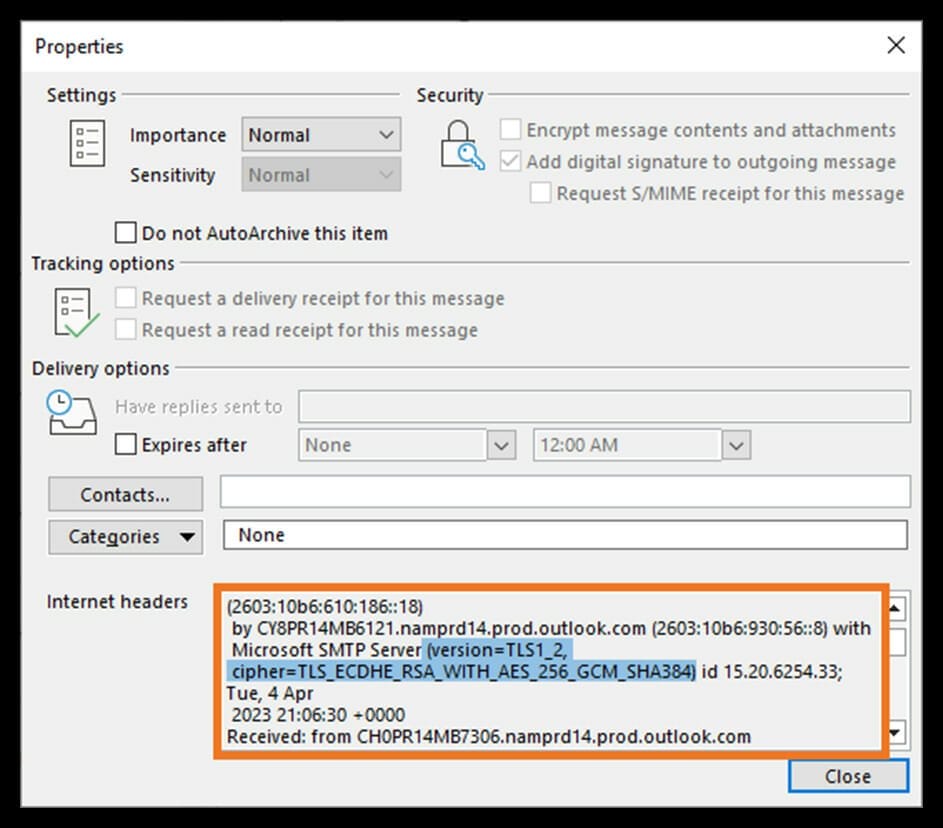Click the Close button

(x=848, y=776)
